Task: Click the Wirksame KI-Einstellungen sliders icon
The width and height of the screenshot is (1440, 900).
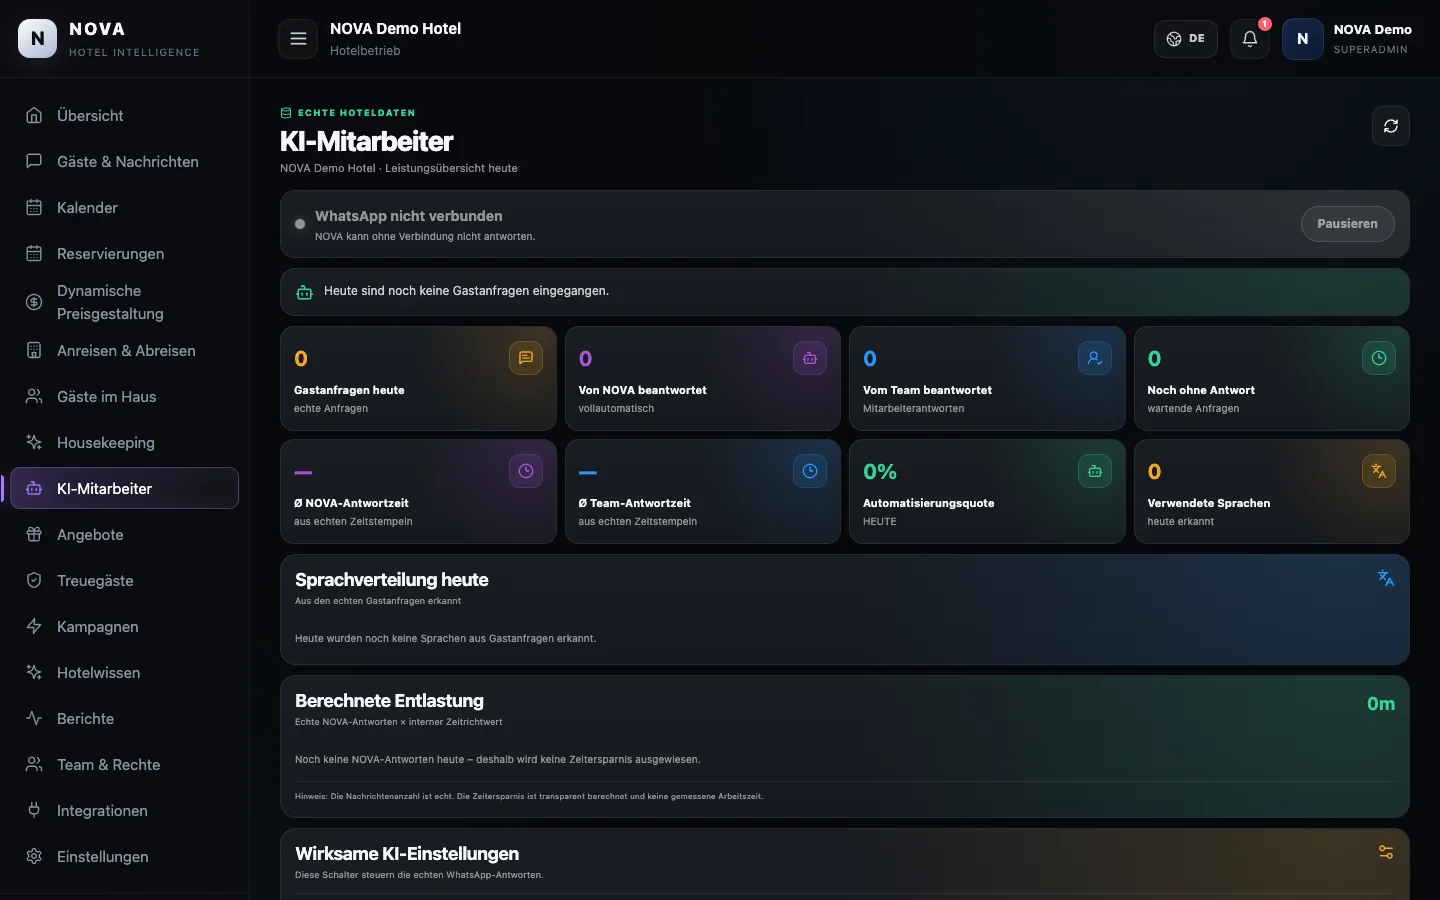Action: (x=1386, y=852)
